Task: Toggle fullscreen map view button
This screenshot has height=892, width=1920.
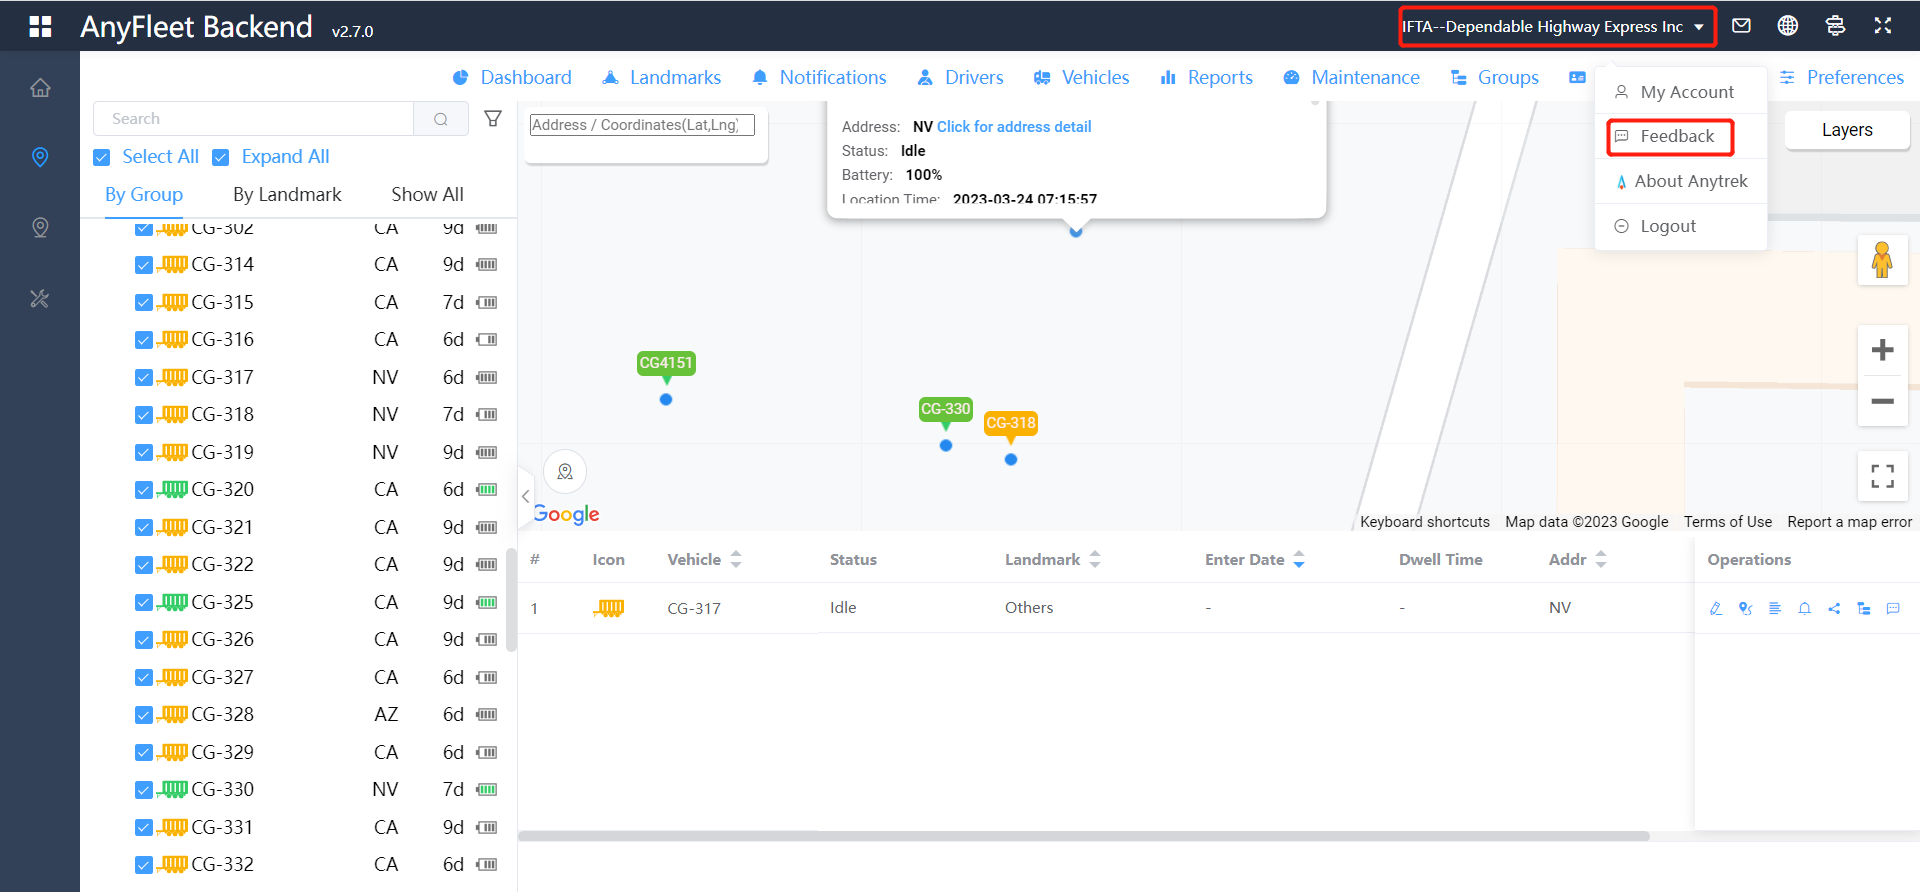Action: coord(1882,476)
